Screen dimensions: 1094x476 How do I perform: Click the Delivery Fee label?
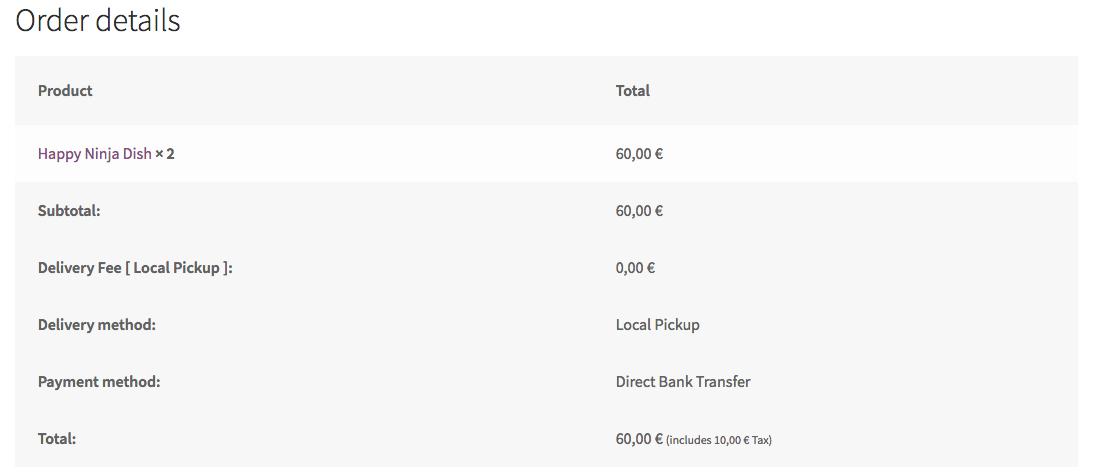[134, 268]
